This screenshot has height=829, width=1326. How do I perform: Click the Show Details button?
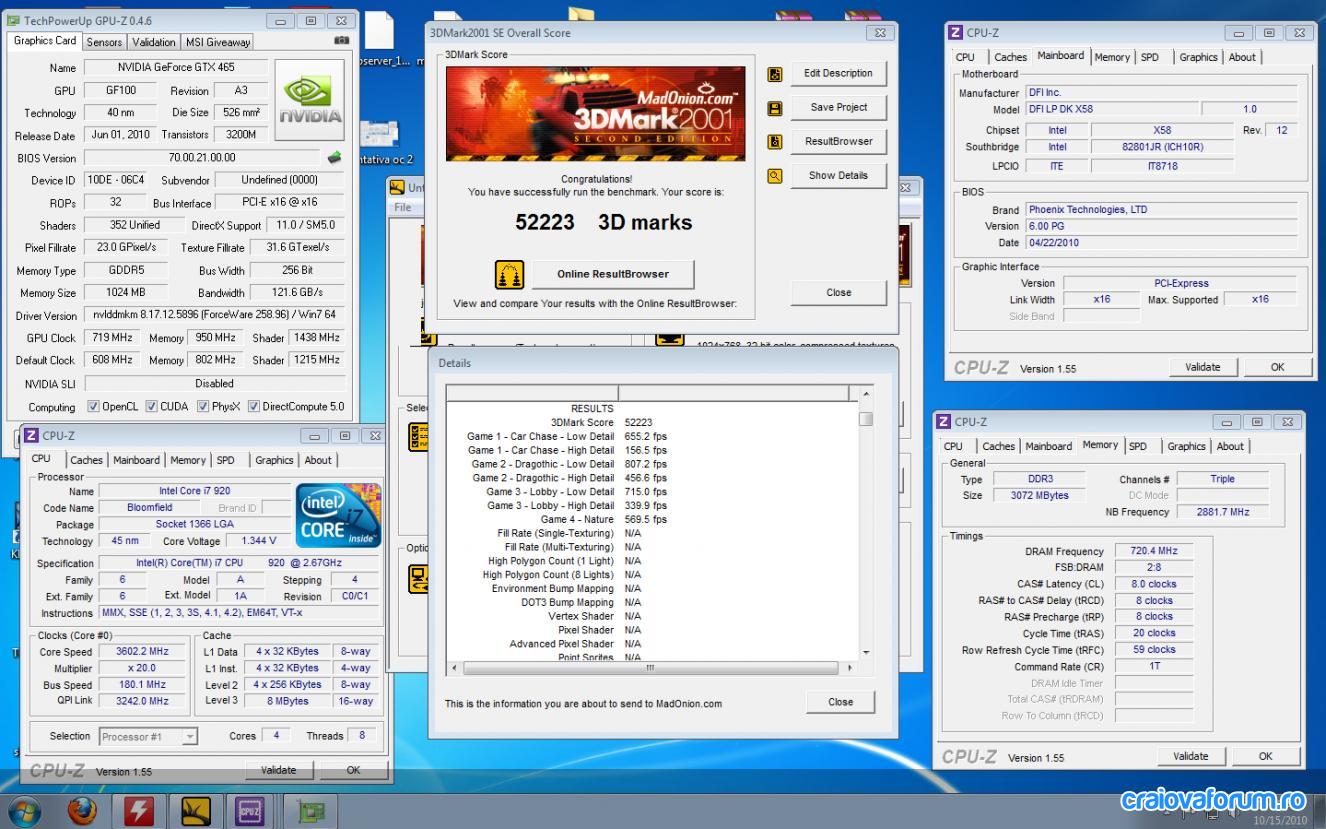838,175
